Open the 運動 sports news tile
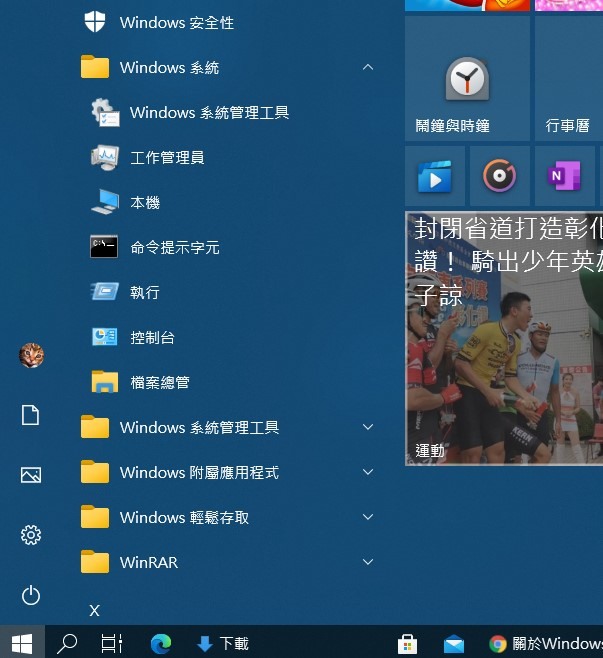This screenshot has width=603, height=658. click(504, 338)
